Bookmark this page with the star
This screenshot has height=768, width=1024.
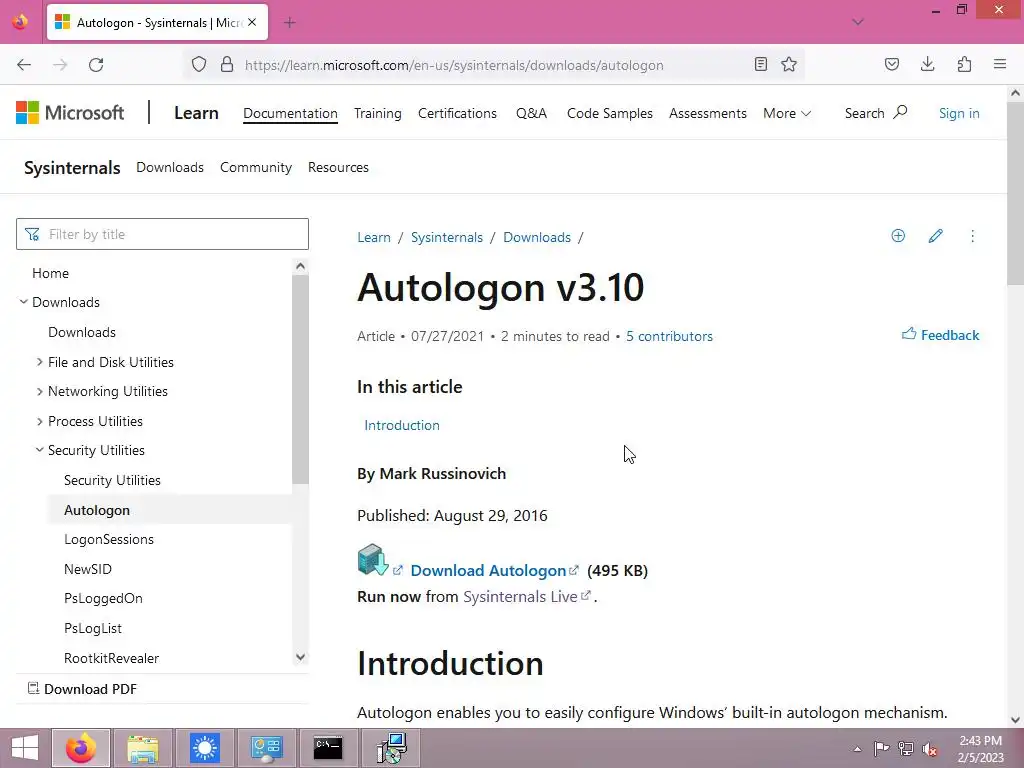pos(789,65)
